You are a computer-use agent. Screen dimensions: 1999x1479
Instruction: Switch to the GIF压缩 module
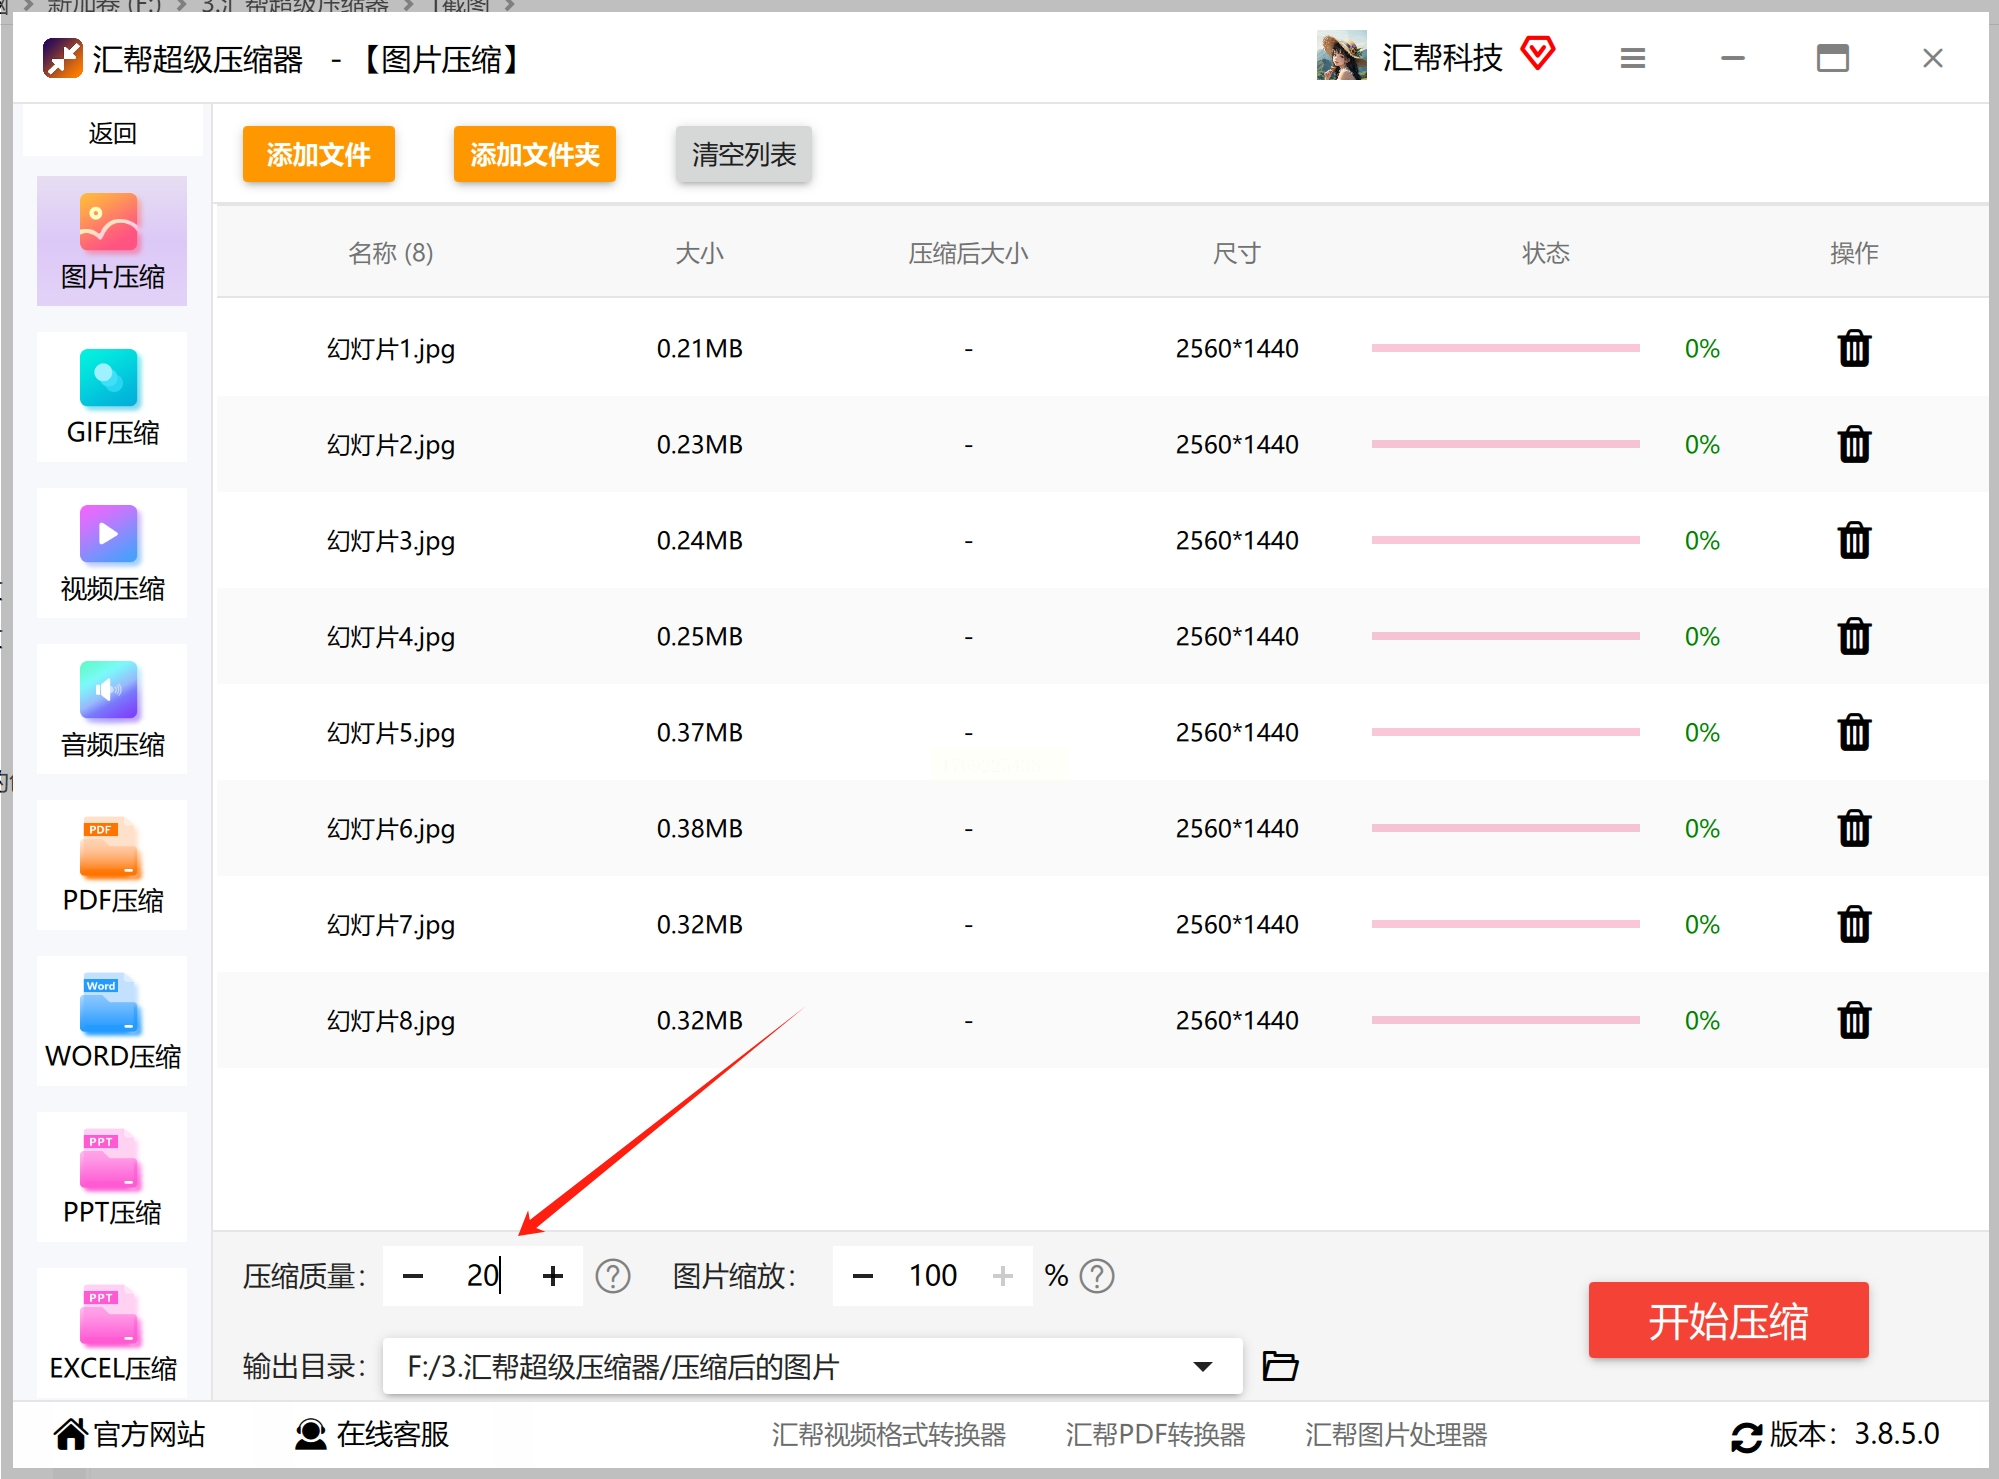112,398
